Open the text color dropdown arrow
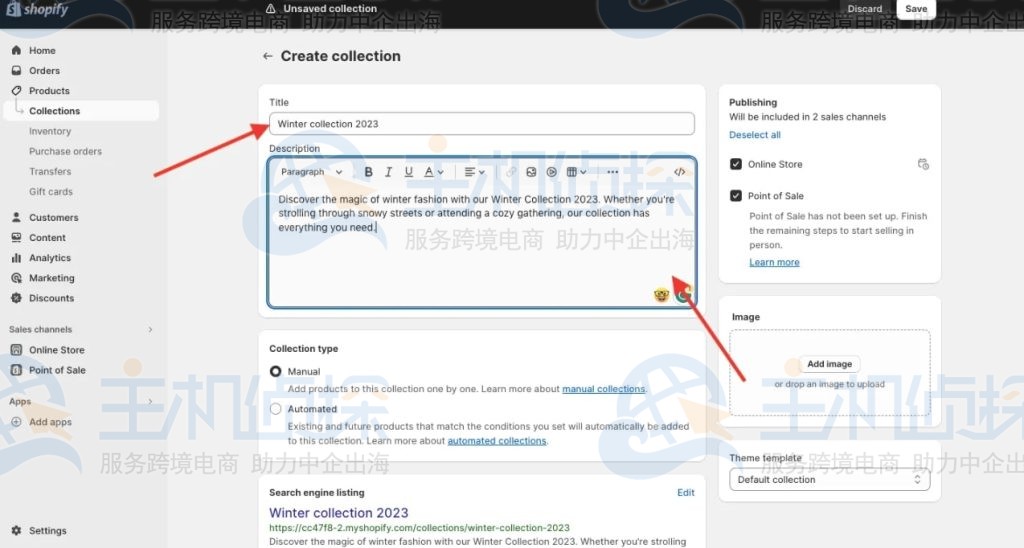Screen dimensions: 1024x548 pos(441,172)
